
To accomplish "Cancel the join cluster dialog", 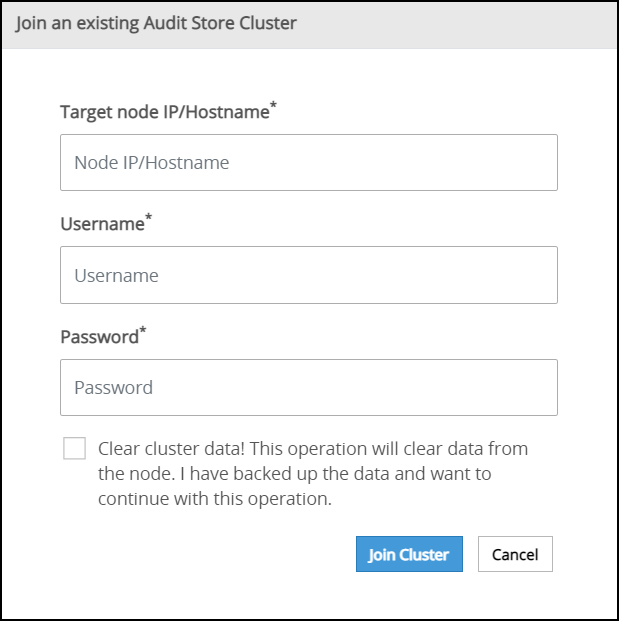I will click(515, 554).
